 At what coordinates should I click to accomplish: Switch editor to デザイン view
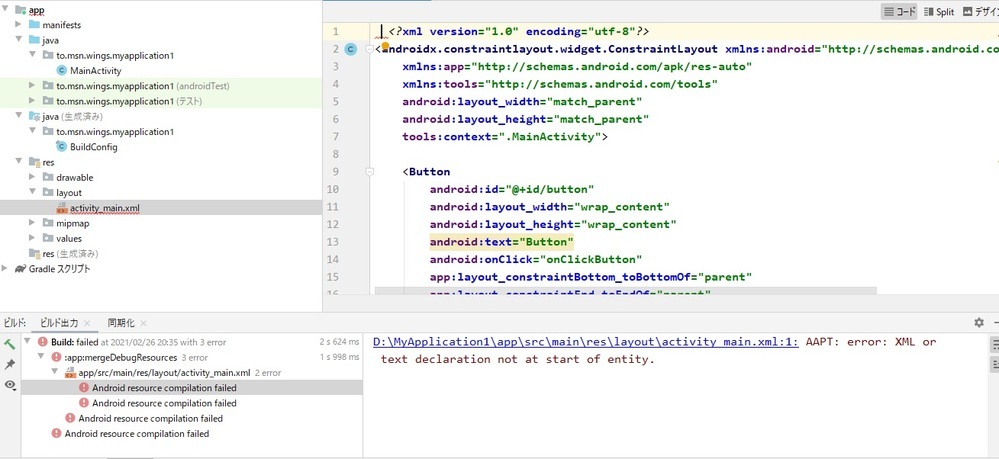click(x=980, y=11)
